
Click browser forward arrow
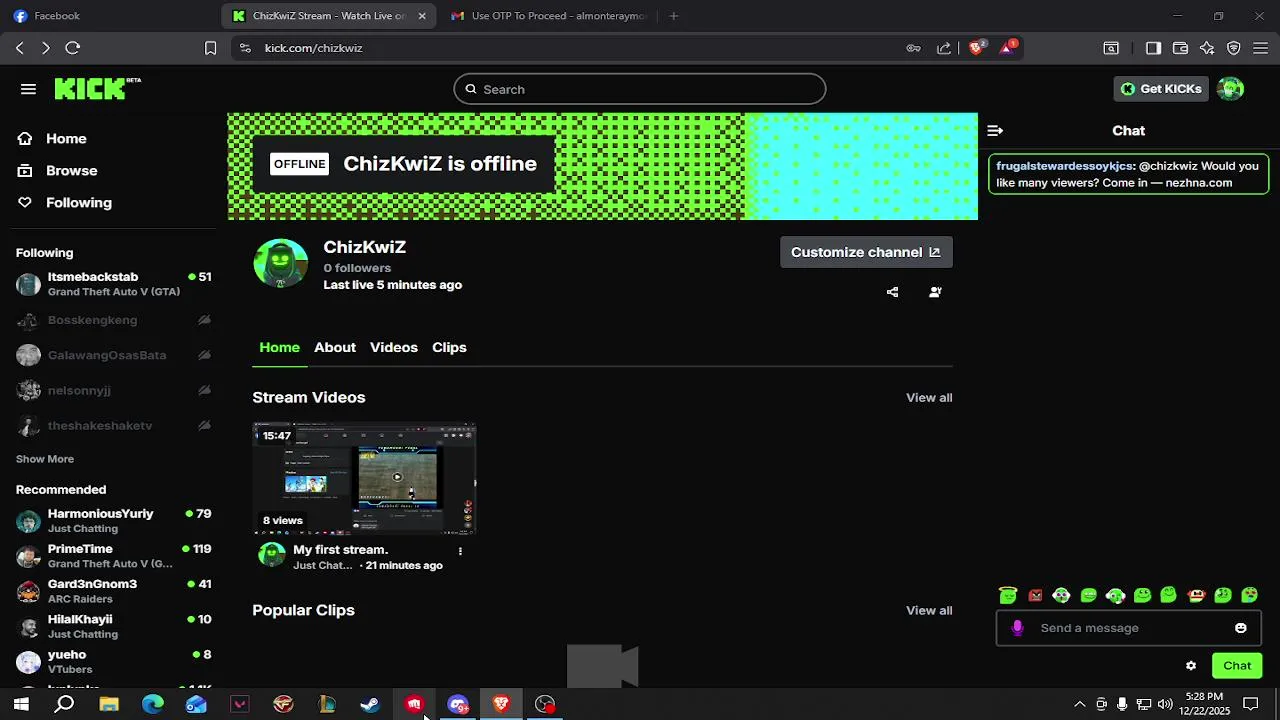pos(45,48)
